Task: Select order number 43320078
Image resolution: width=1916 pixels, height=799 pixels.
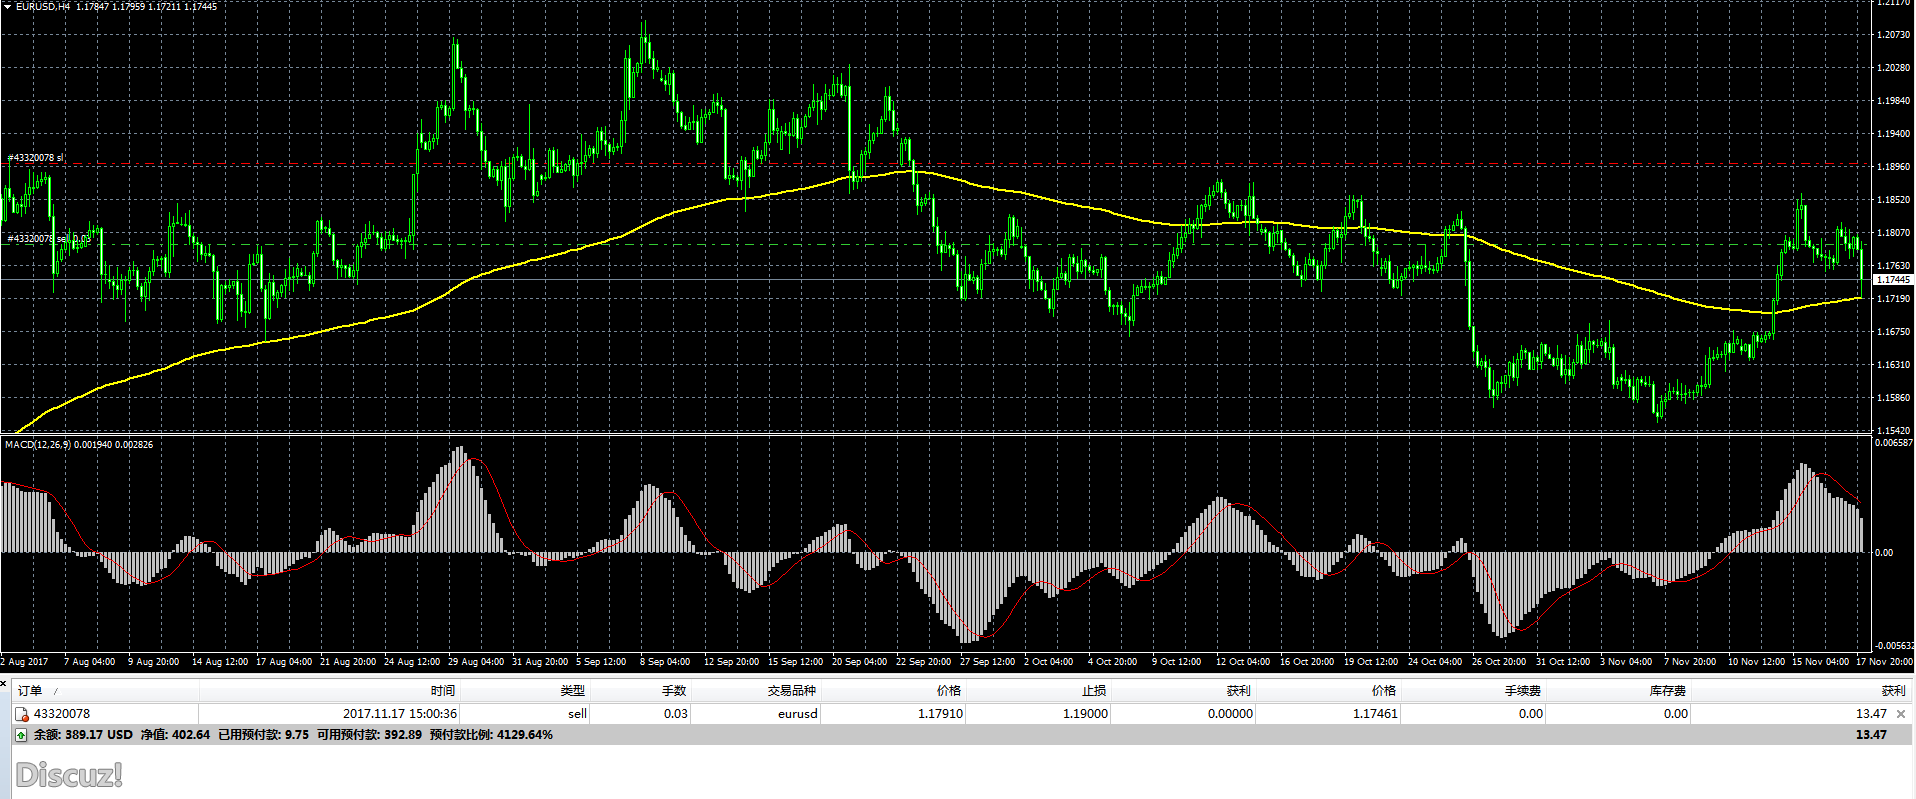Action: click(62, 714)
